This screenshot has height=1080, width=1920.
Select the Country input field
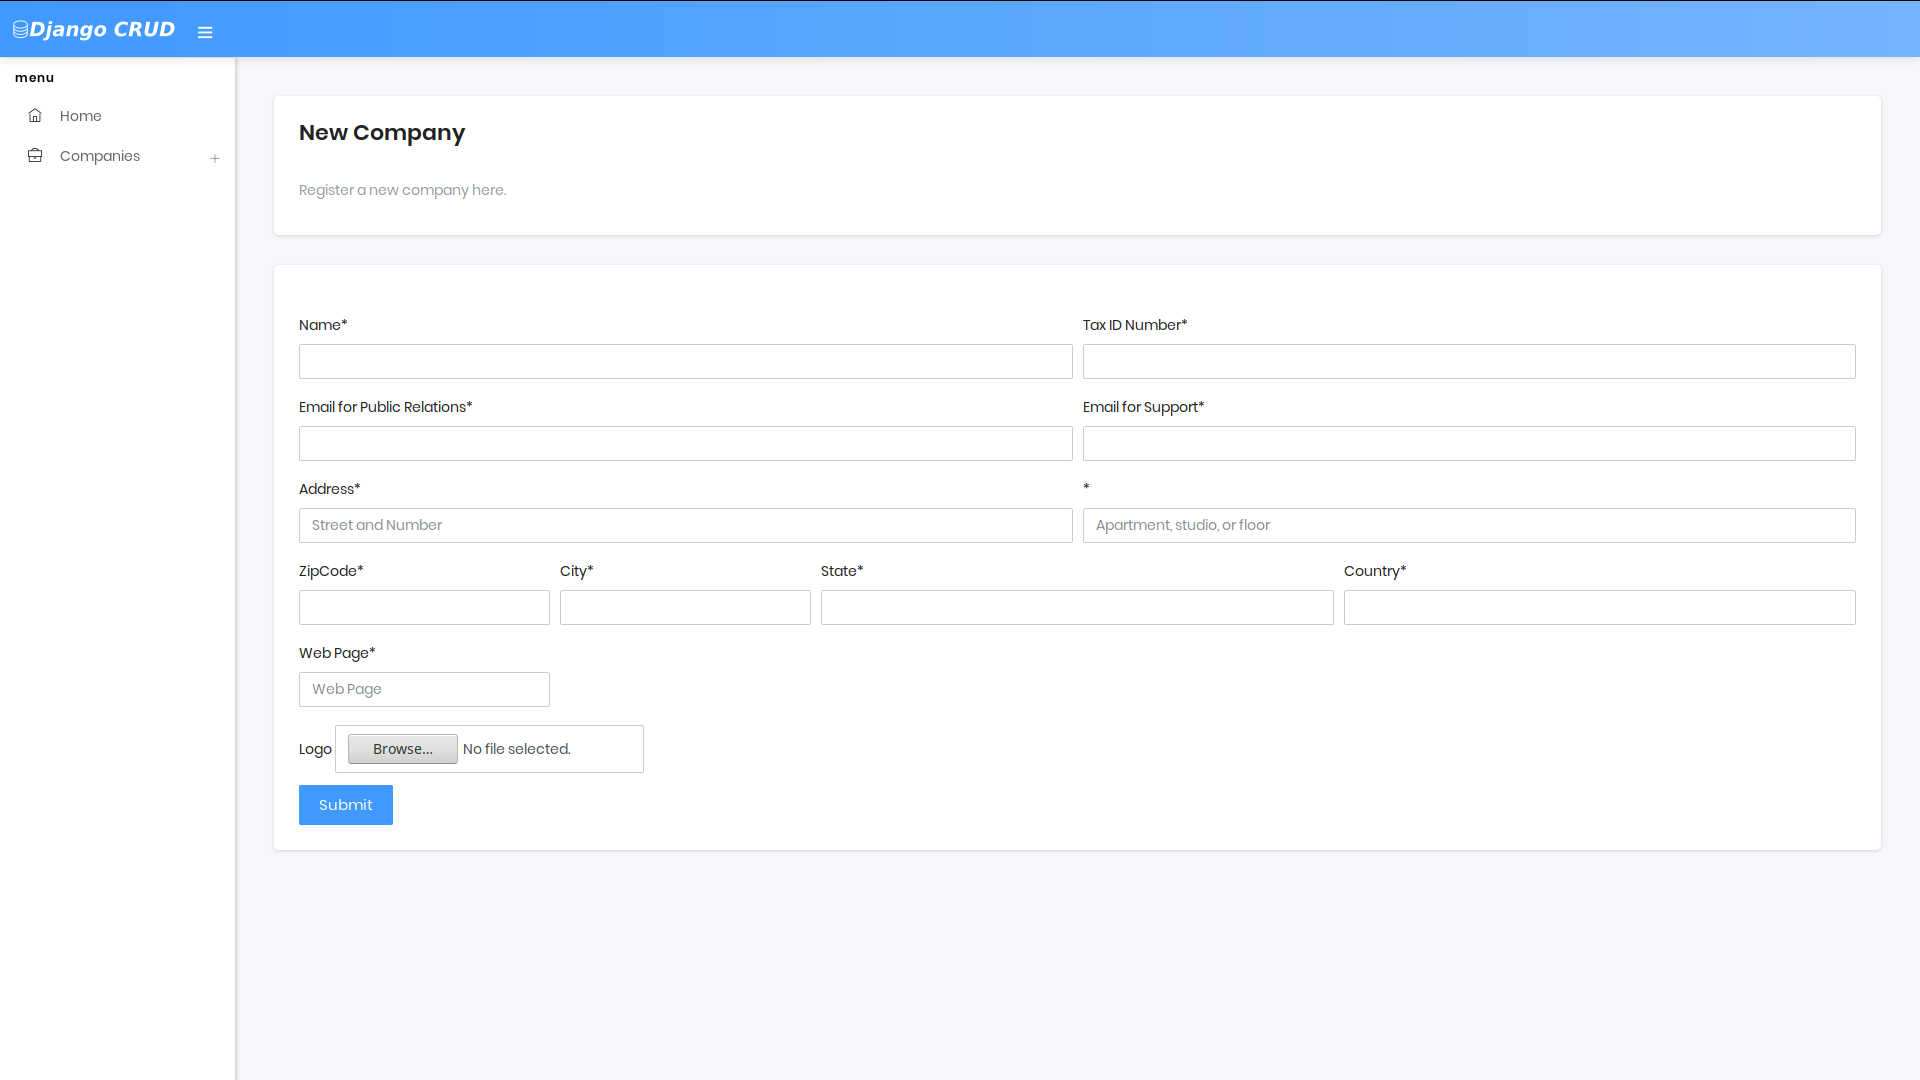[x=1599, y=608]
